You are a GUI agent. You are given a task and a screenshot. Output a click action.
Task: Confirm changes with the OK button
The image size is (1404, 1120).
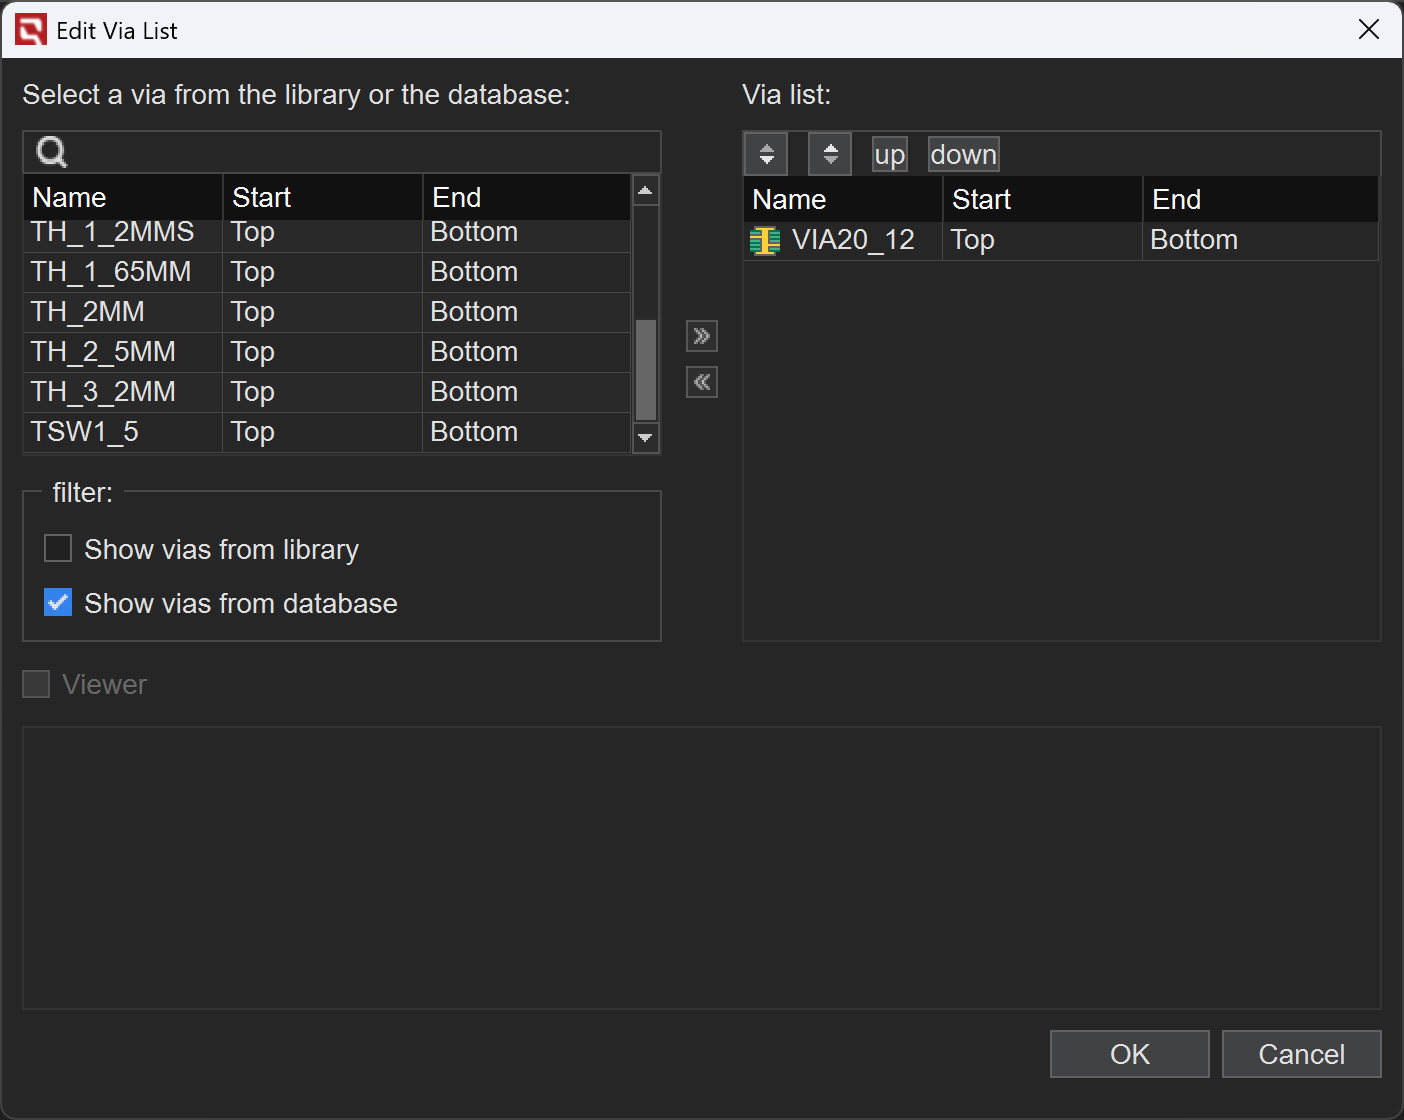[x=1129, y=1054]
